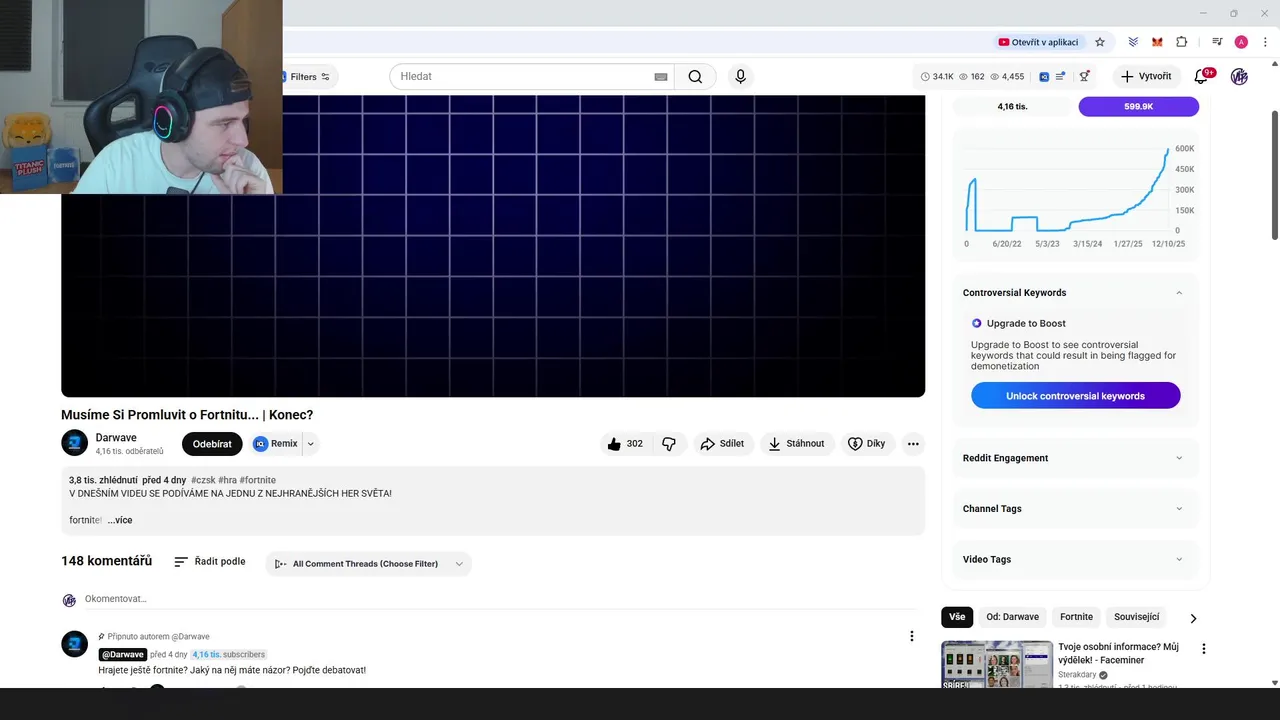This screenshot has height=720, width=1280.
Task: Expand description with ...více
Action: [x=120, y=520]
